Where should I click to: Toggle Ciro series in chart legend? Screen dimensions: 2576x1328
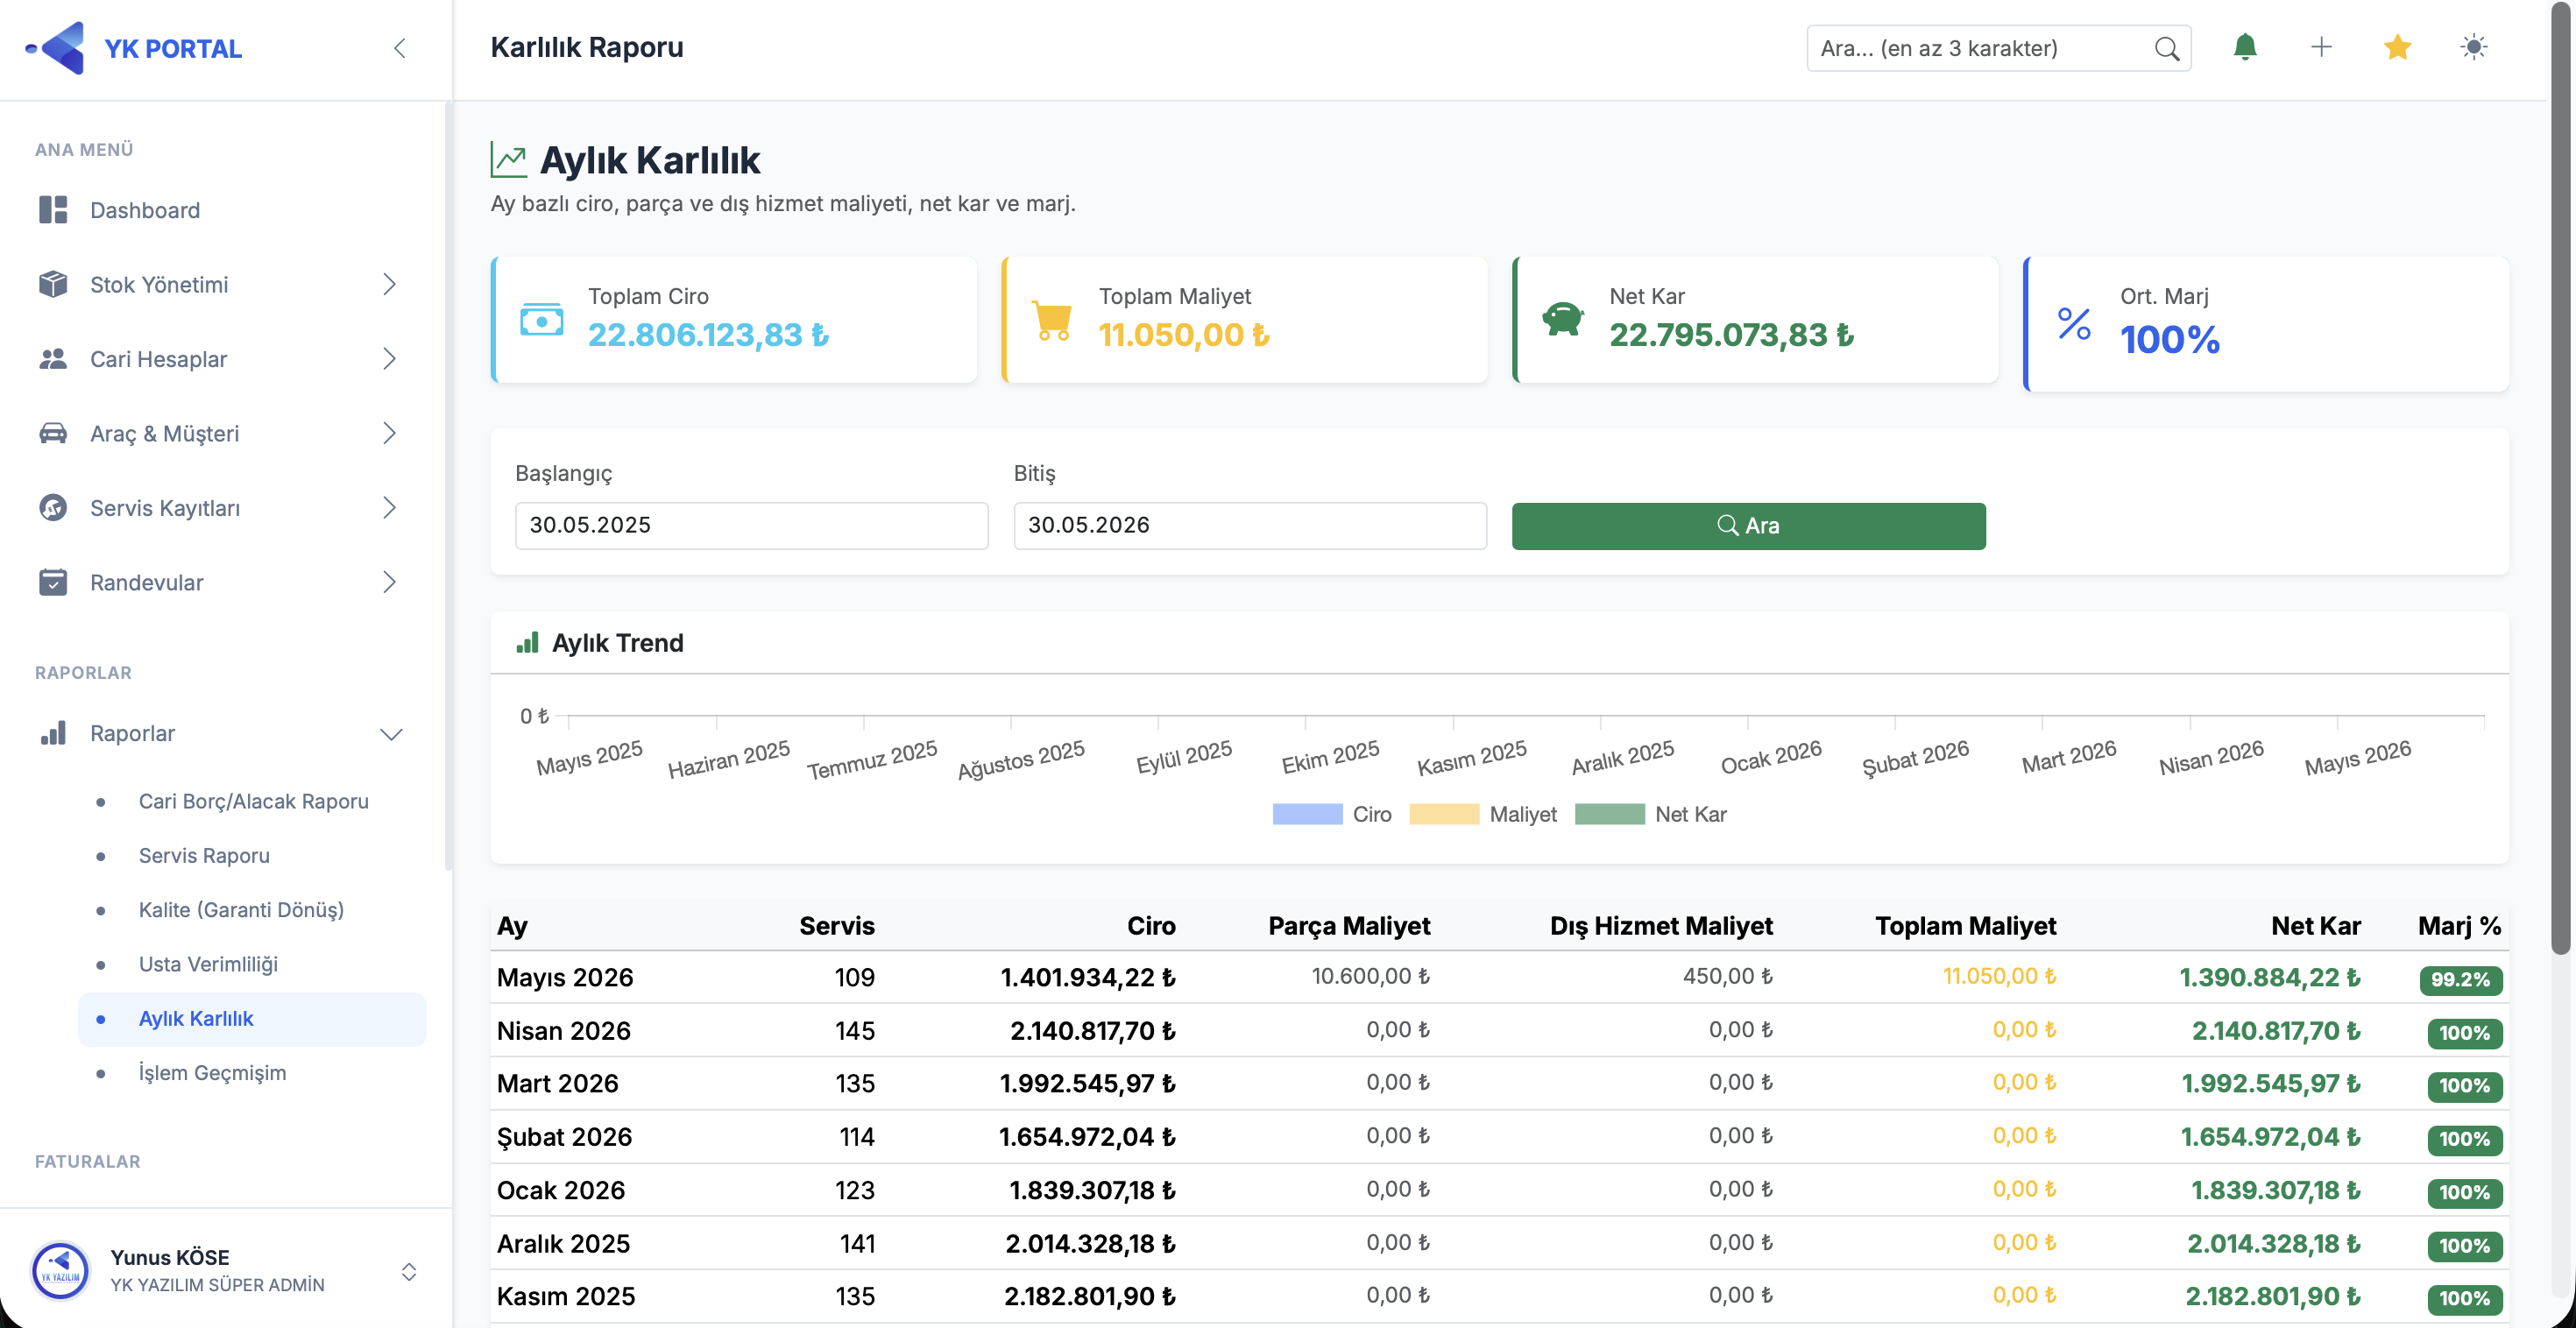click(1331, 814)
